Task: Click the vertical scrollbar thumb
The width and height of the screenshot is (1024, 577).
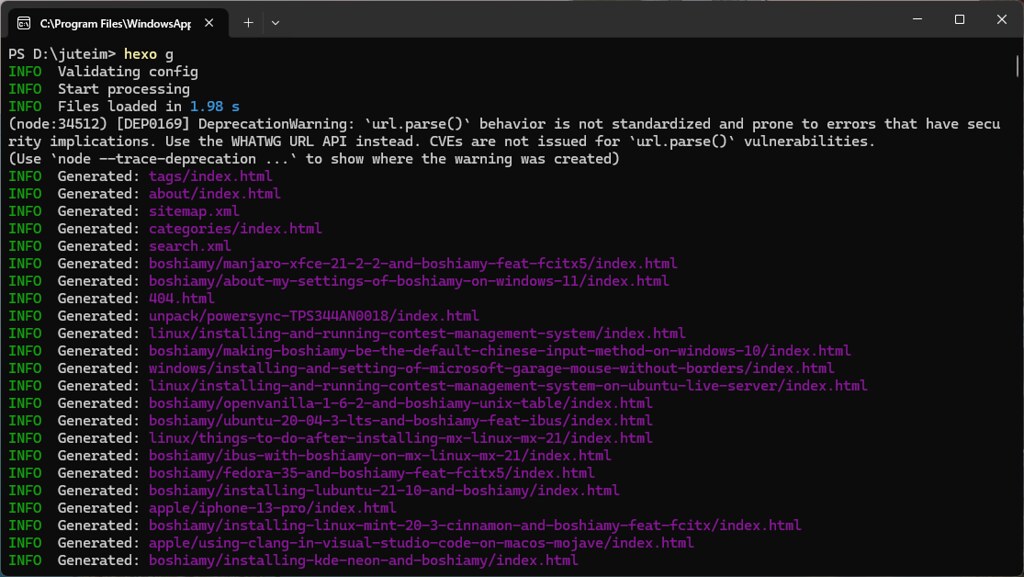Action: [1017, 67]
